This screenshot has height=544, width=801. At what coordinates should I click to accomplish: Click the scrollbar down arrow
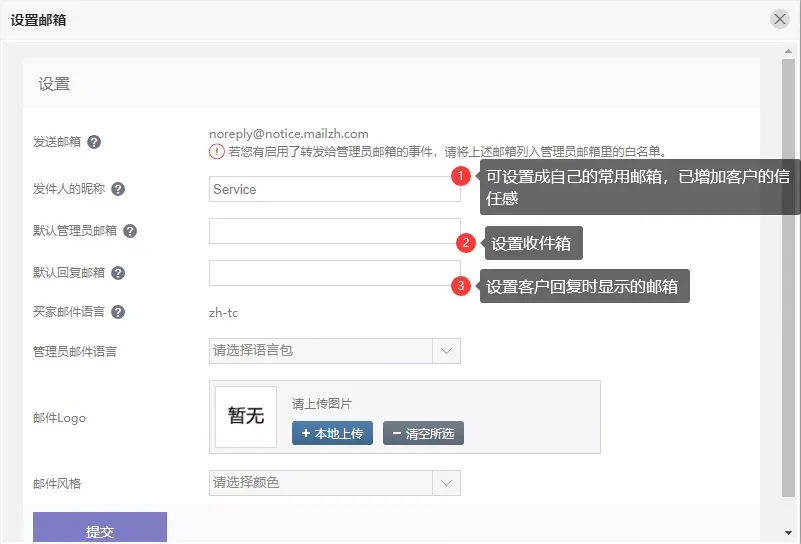(788, 533)
